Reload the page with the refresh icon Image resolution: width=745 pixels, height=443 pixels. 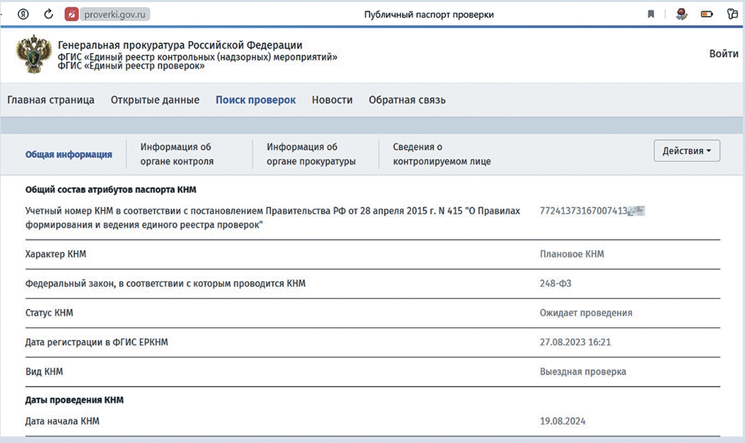tap(48, 15)
